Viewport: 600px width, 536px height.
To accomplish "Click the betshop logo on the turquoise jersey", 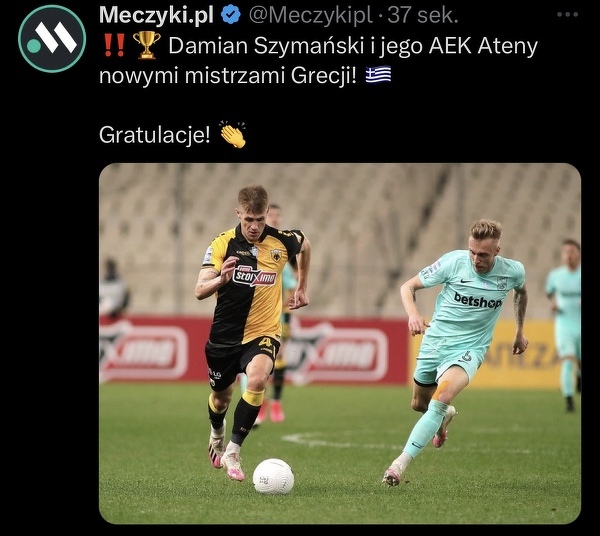I will pos(478,300).
